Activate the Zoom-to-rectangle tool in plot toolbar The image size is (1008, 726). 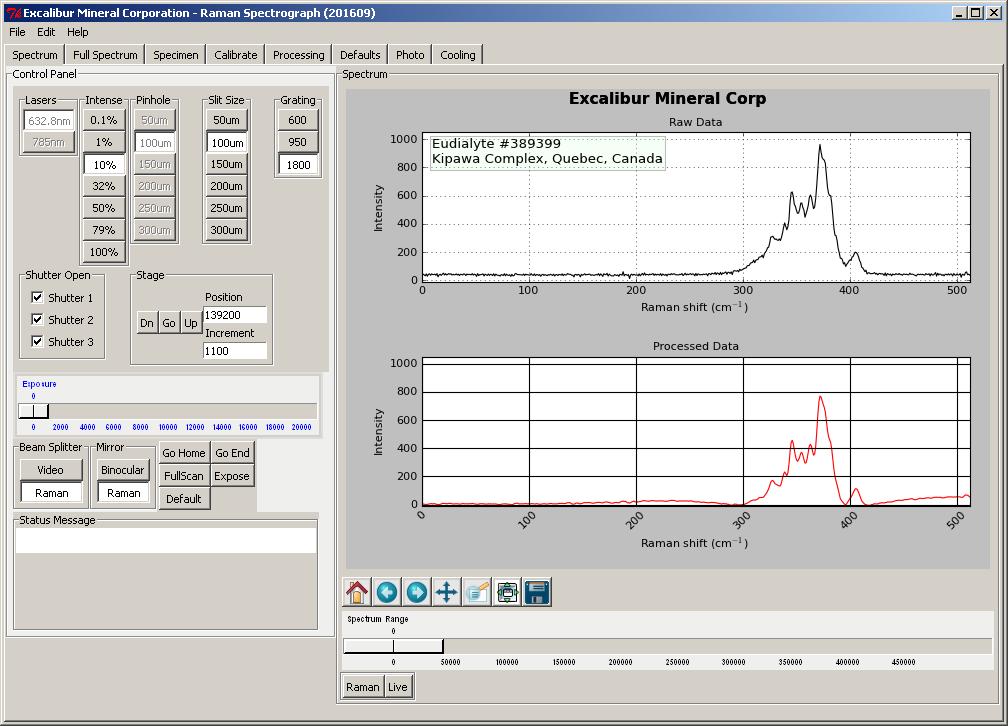477,592
